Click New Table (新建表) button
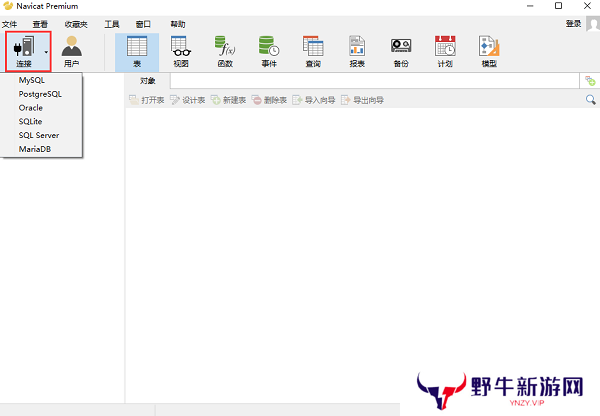Screen dimensions: 600x416 pyautogui.click(x=228, y=100)
